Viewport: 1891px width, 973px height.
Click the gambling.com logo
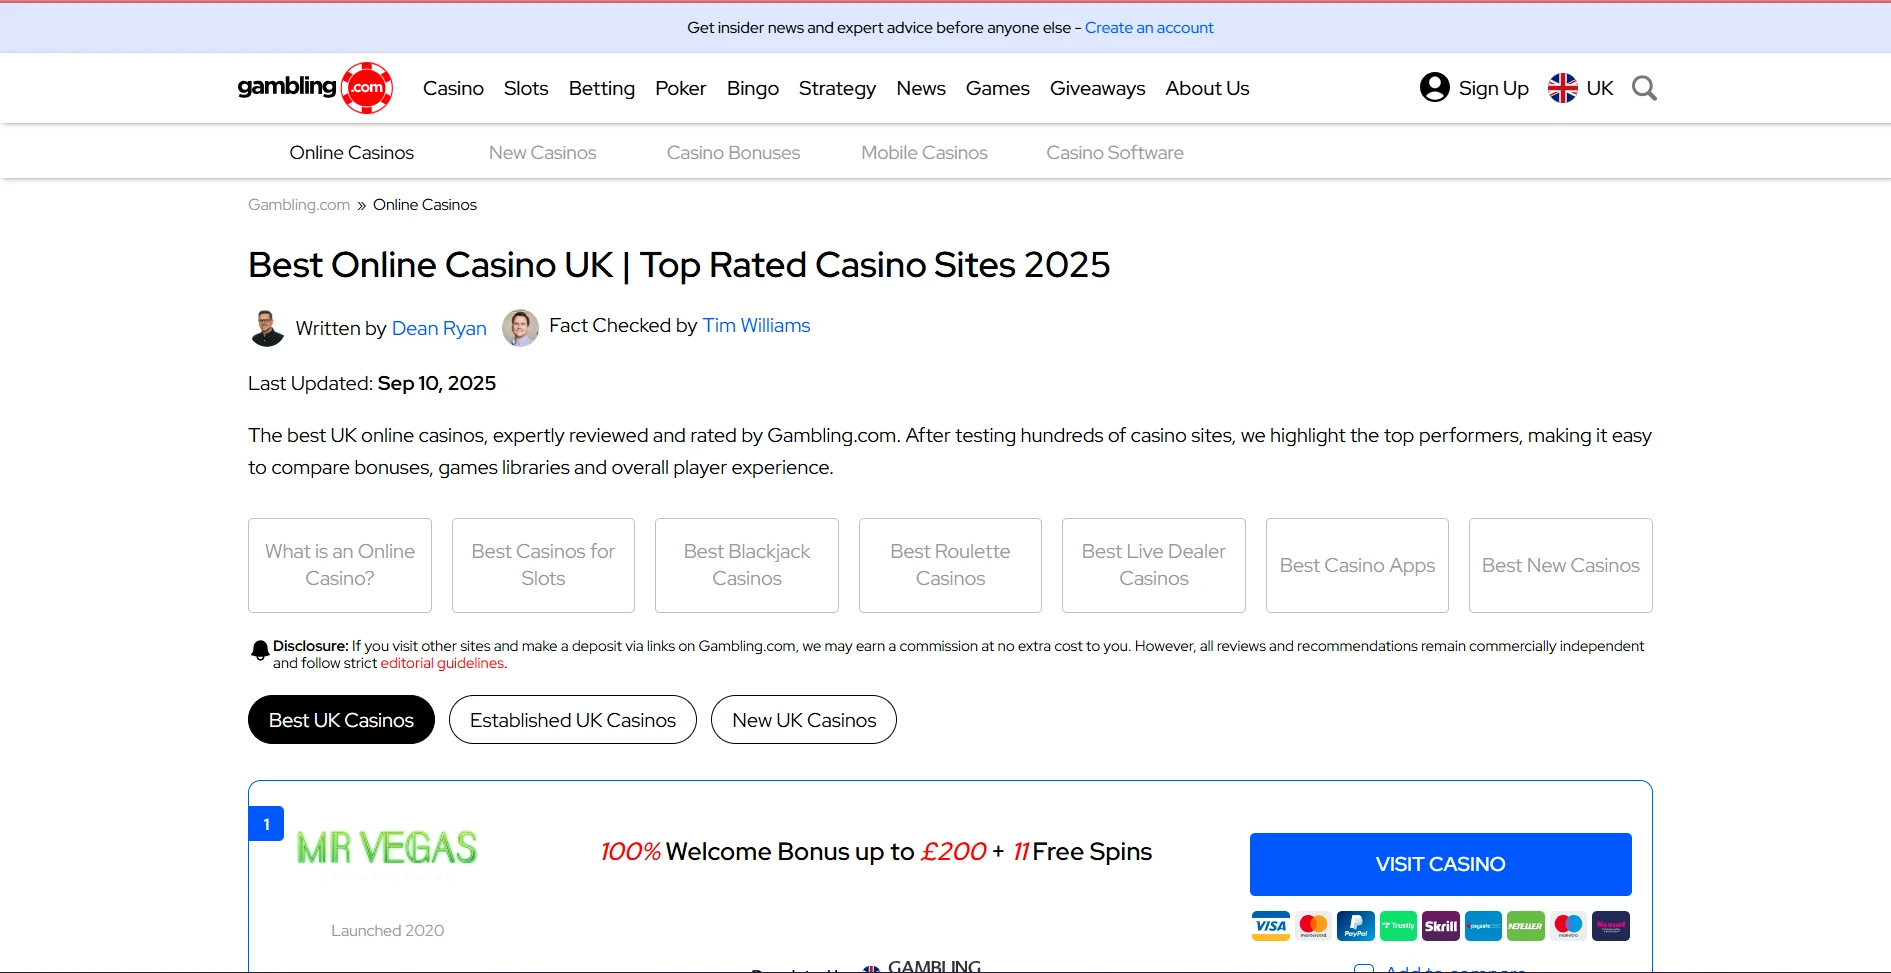315,88
